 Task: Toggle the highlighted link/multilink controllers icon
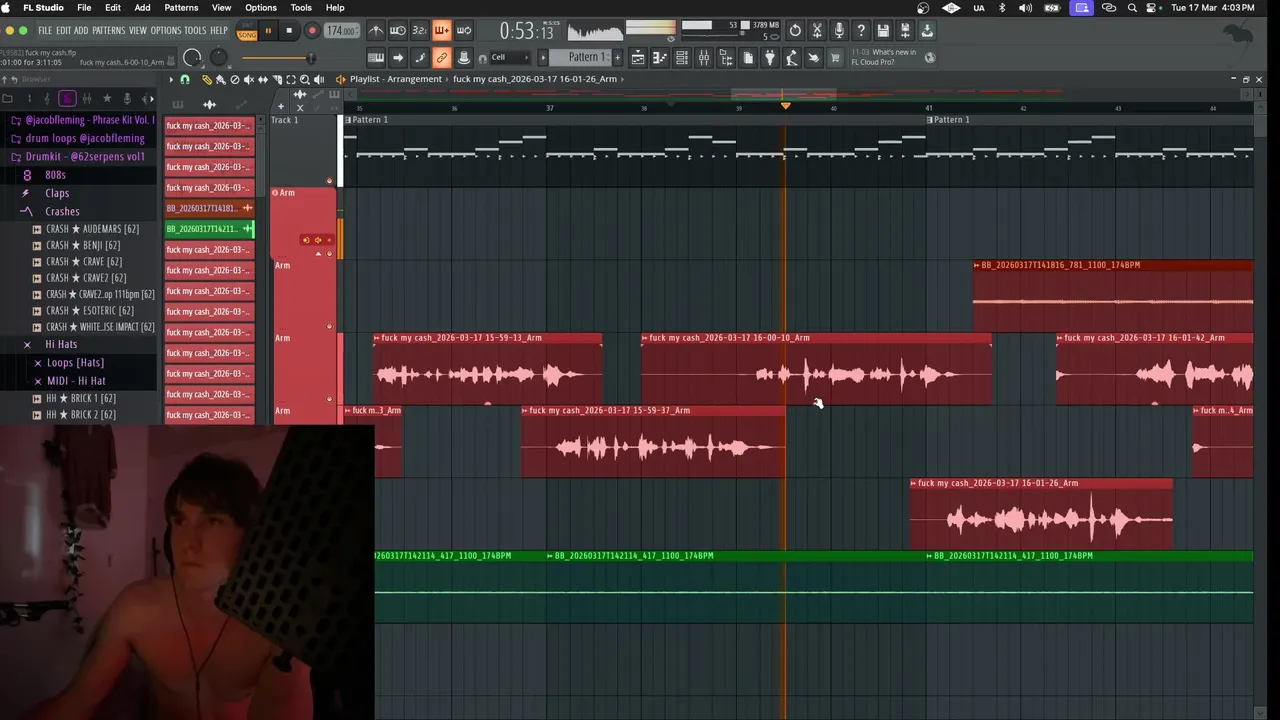tap(442, 58)
